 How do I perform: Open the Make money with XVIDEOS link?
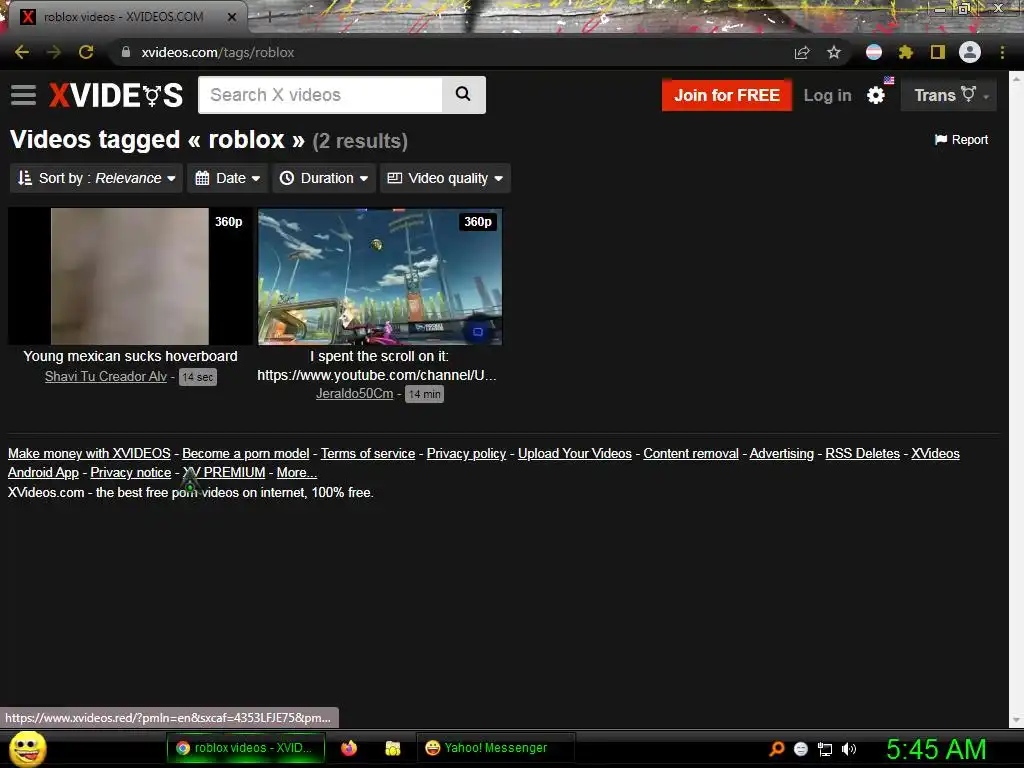coord(89,453)
